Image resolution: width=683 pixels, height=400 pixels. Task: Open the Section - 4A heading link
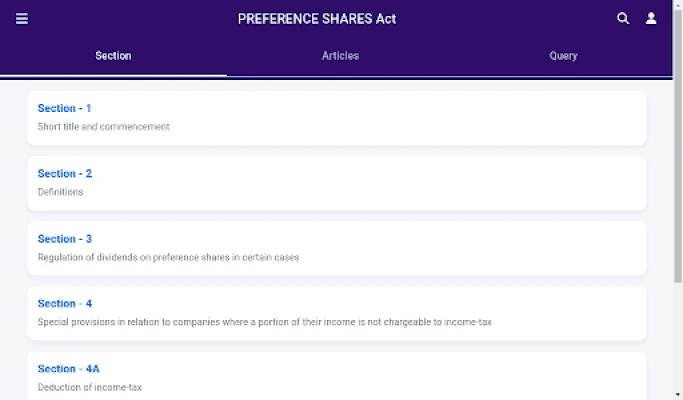pos(69,369)
